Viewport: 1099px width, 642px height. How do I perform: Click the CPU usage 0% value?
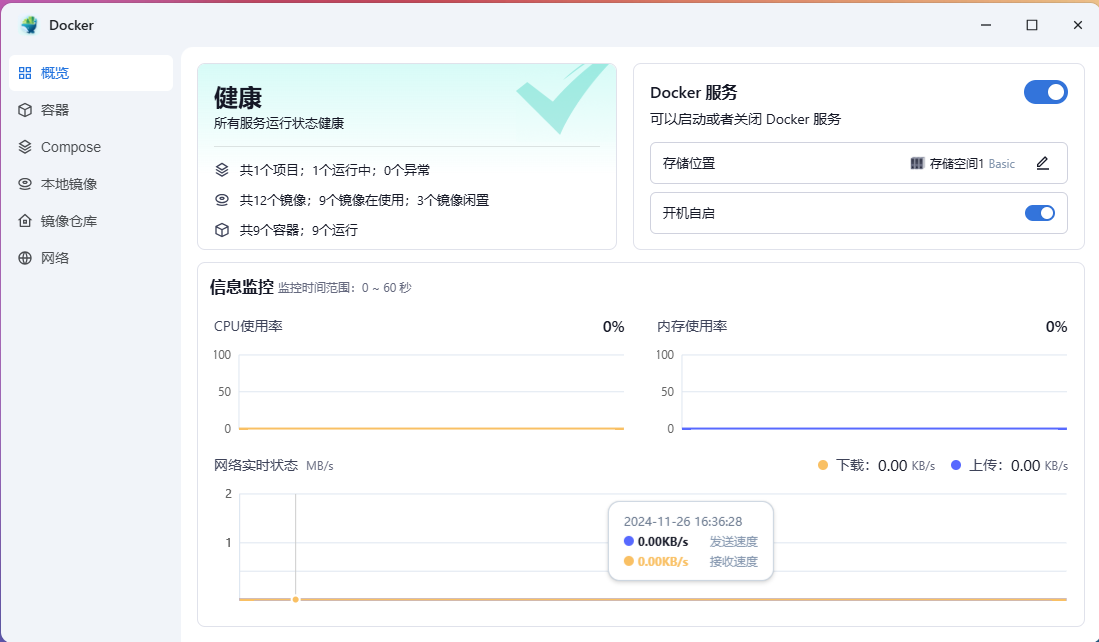pos(613,327)
